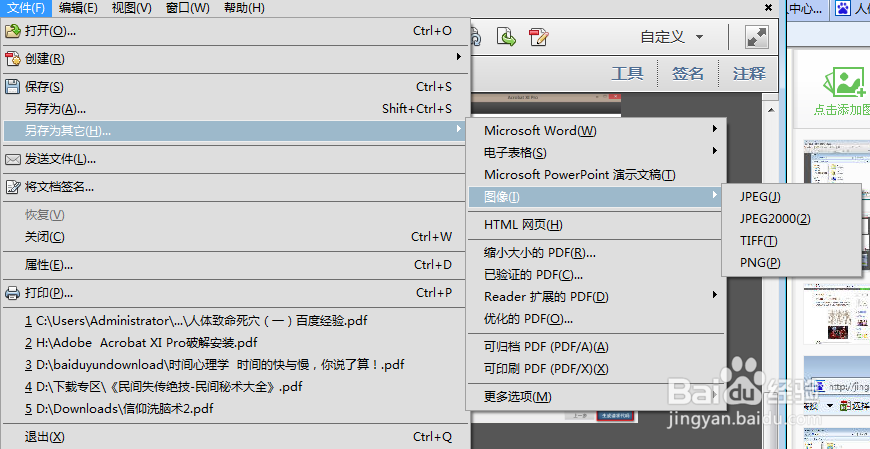The image size is (870, 449).
Task: Choose 缩小大小的 PDF(R)...
Action: click(x=596, y=253)
